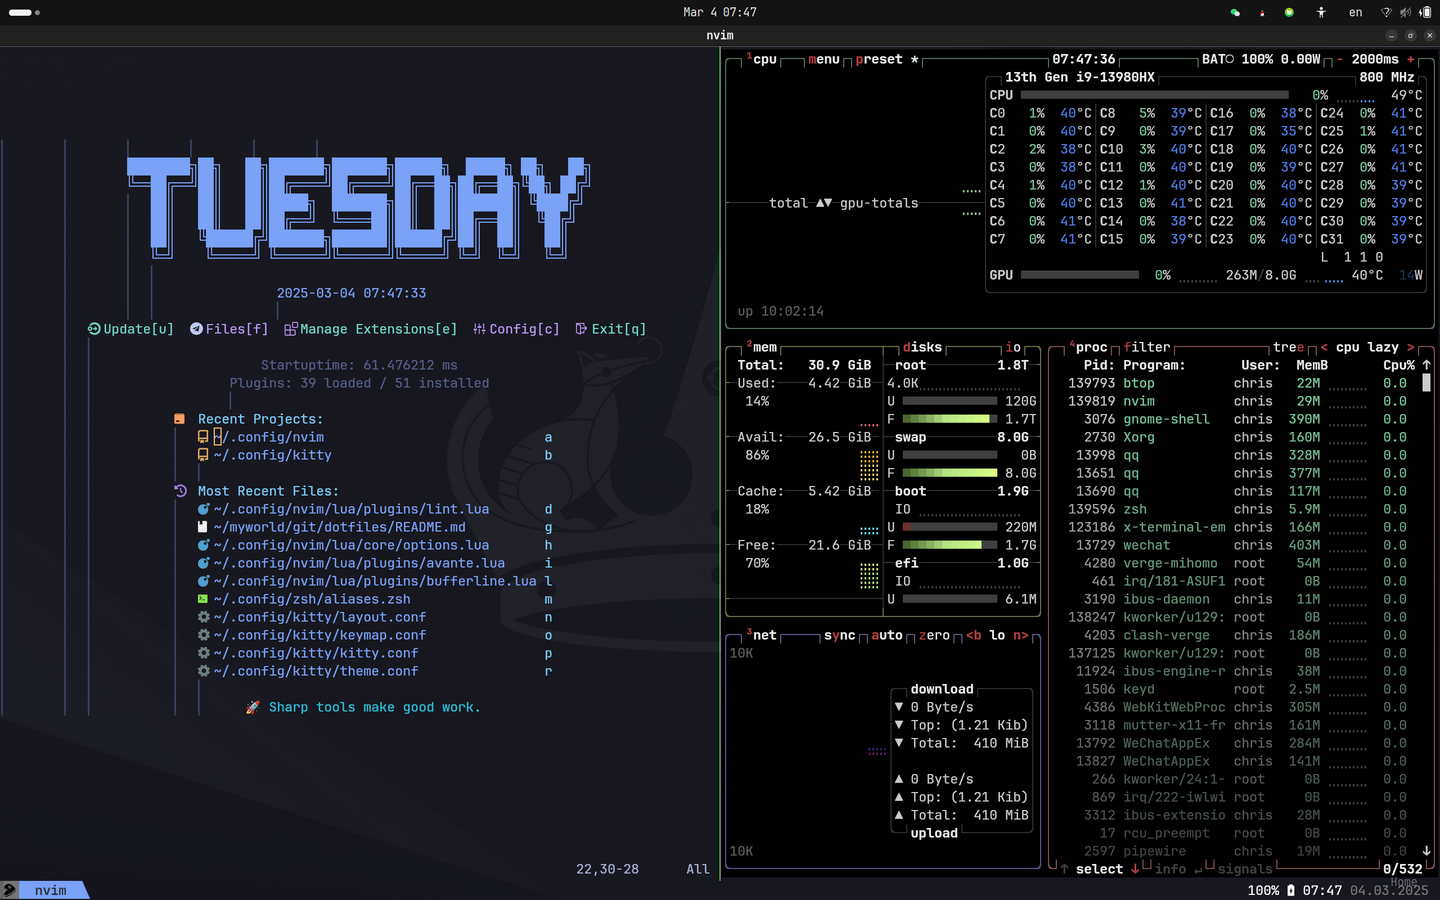Click the nvim icon in the bottom statusline
Screen dimensions: 1440x900
click(x=12, y=890)
